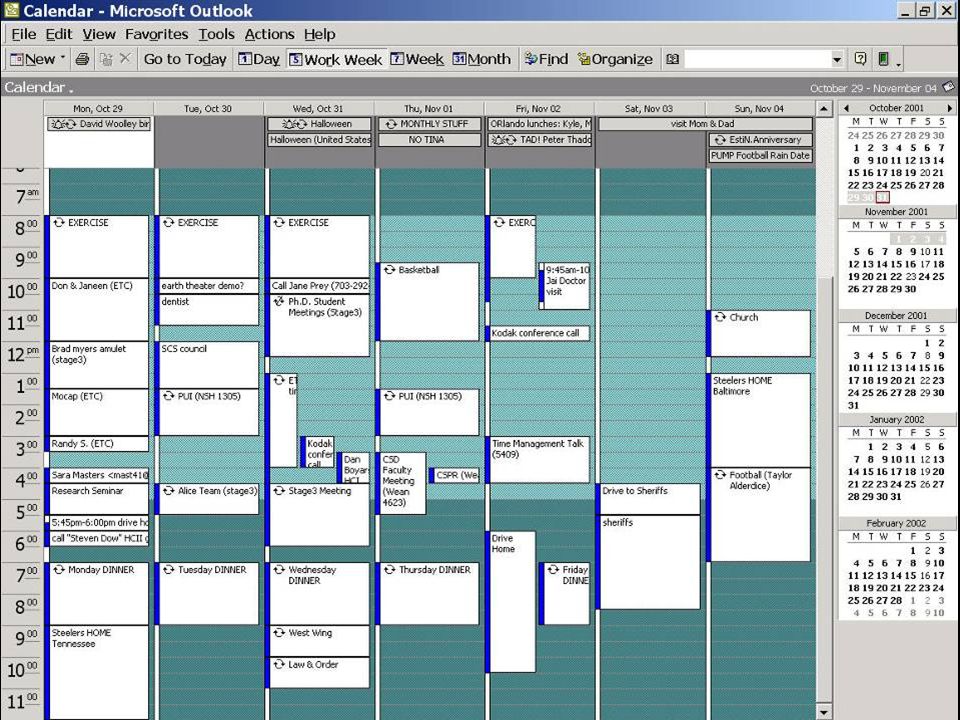Open the Favorites menu

pos(156,34)
